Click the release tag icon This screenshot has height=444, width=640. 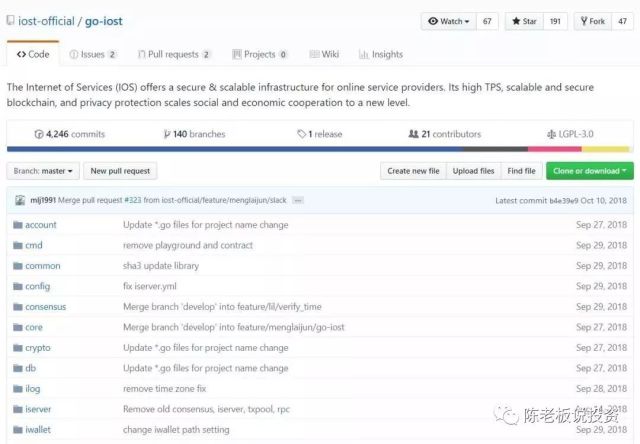point(302,134)
